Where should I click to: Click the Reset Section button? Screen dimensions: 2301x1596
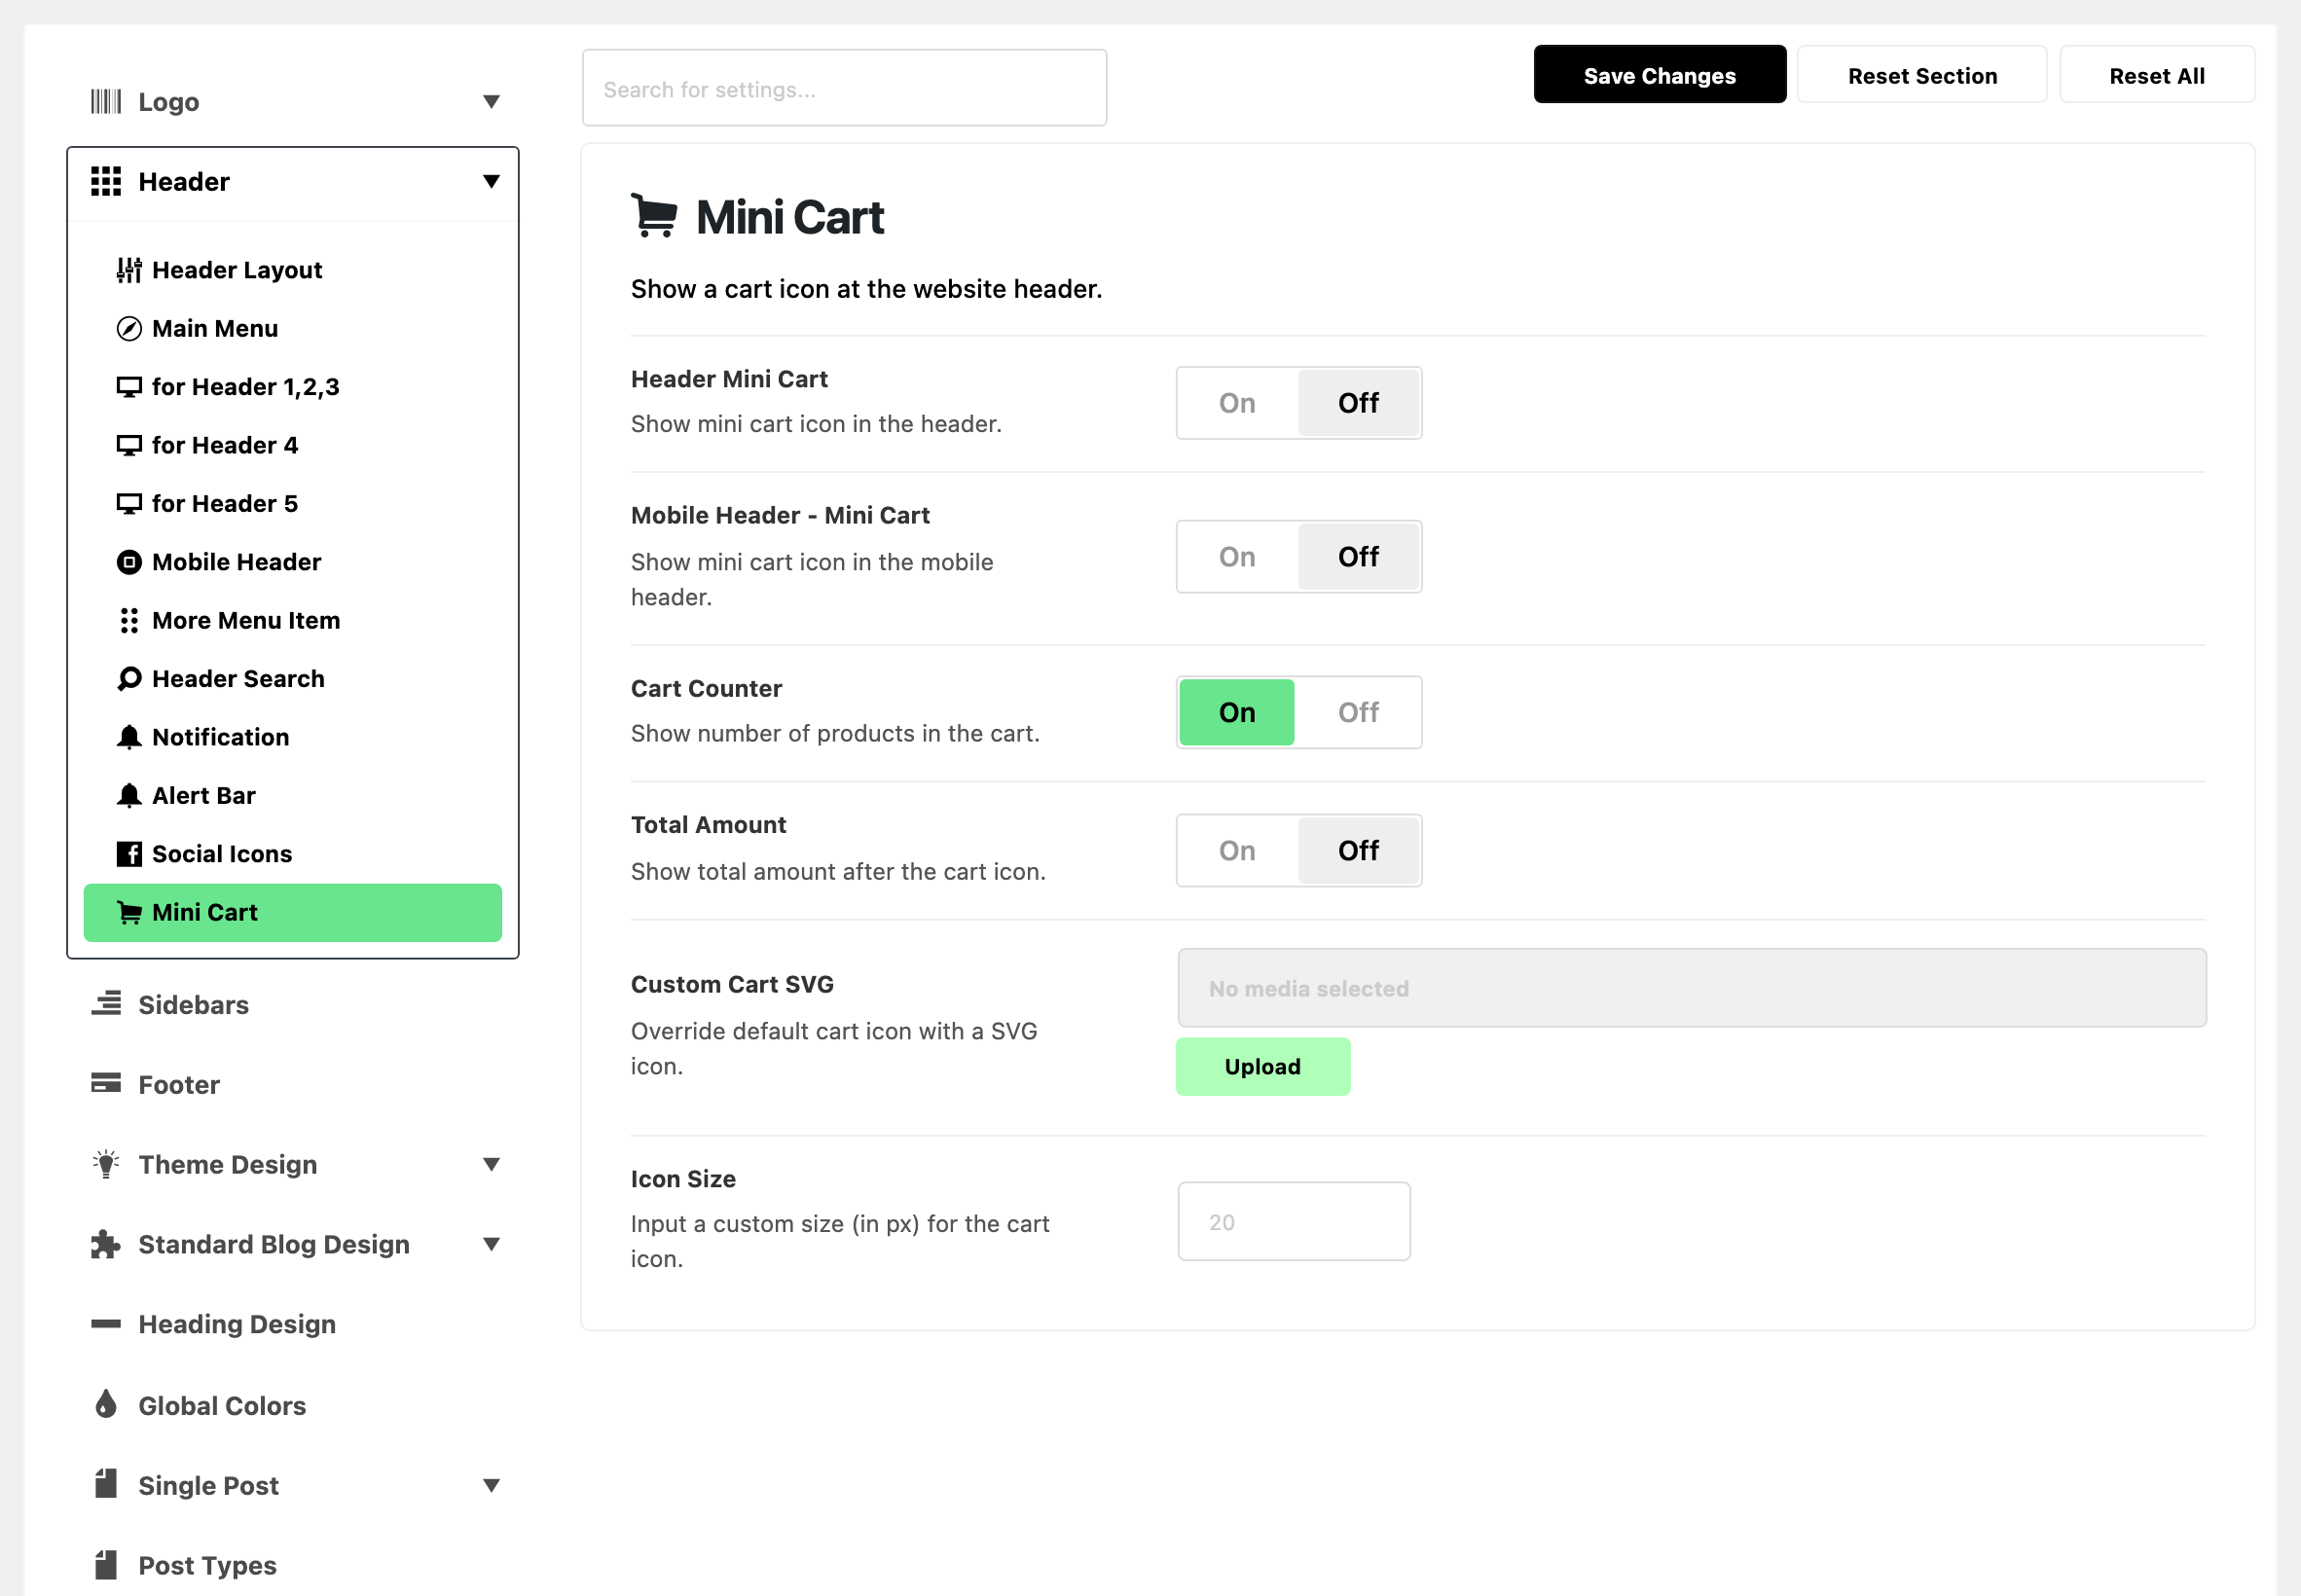(1921, 75)
